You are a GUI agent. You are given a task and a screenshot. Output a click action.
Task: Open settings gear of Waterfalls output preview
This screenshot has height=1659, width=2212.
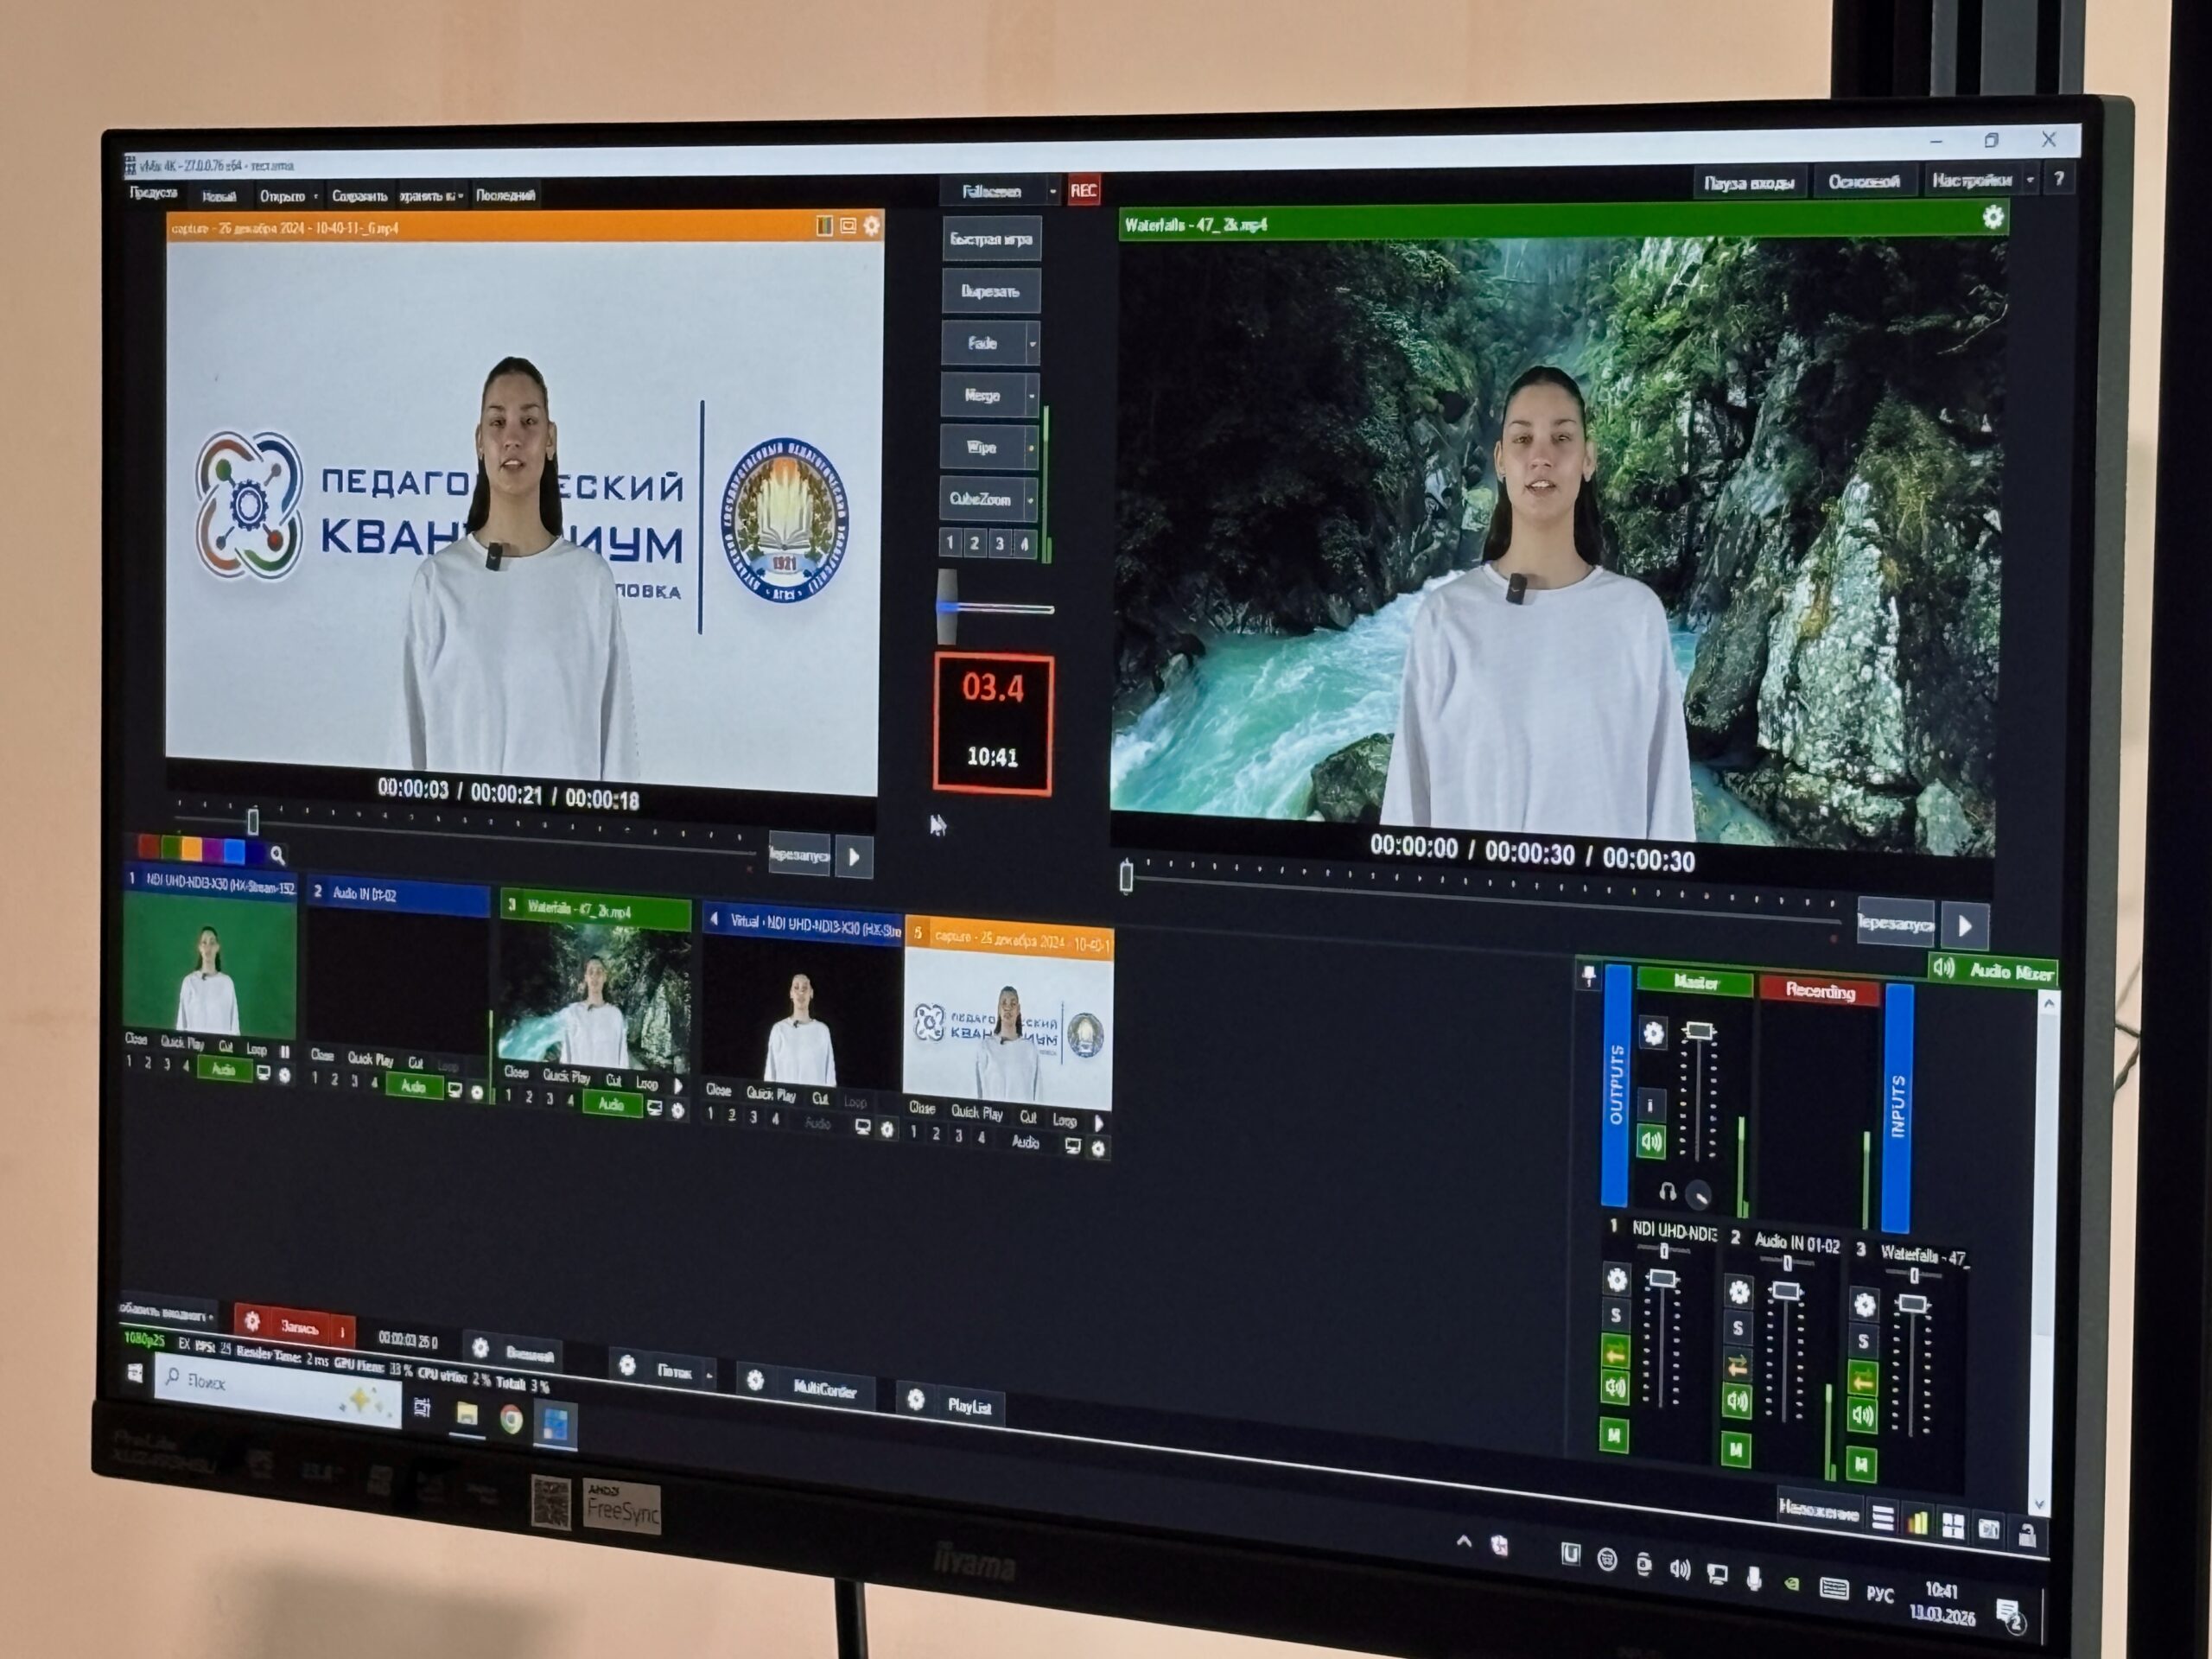click(x=1993, y=217)
